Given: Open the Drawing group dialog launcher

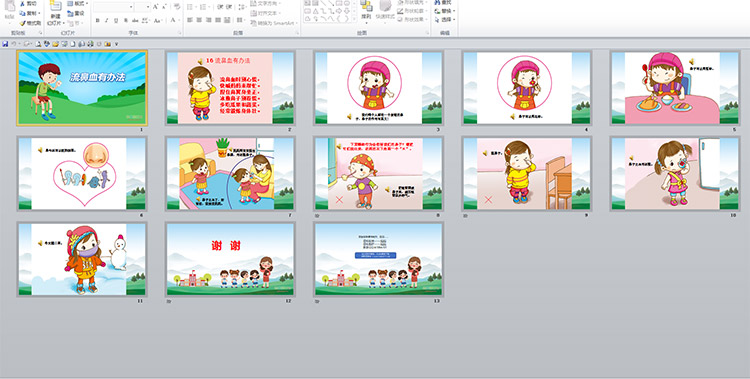Looking at the screenshot, I should (x=428, y=33).
